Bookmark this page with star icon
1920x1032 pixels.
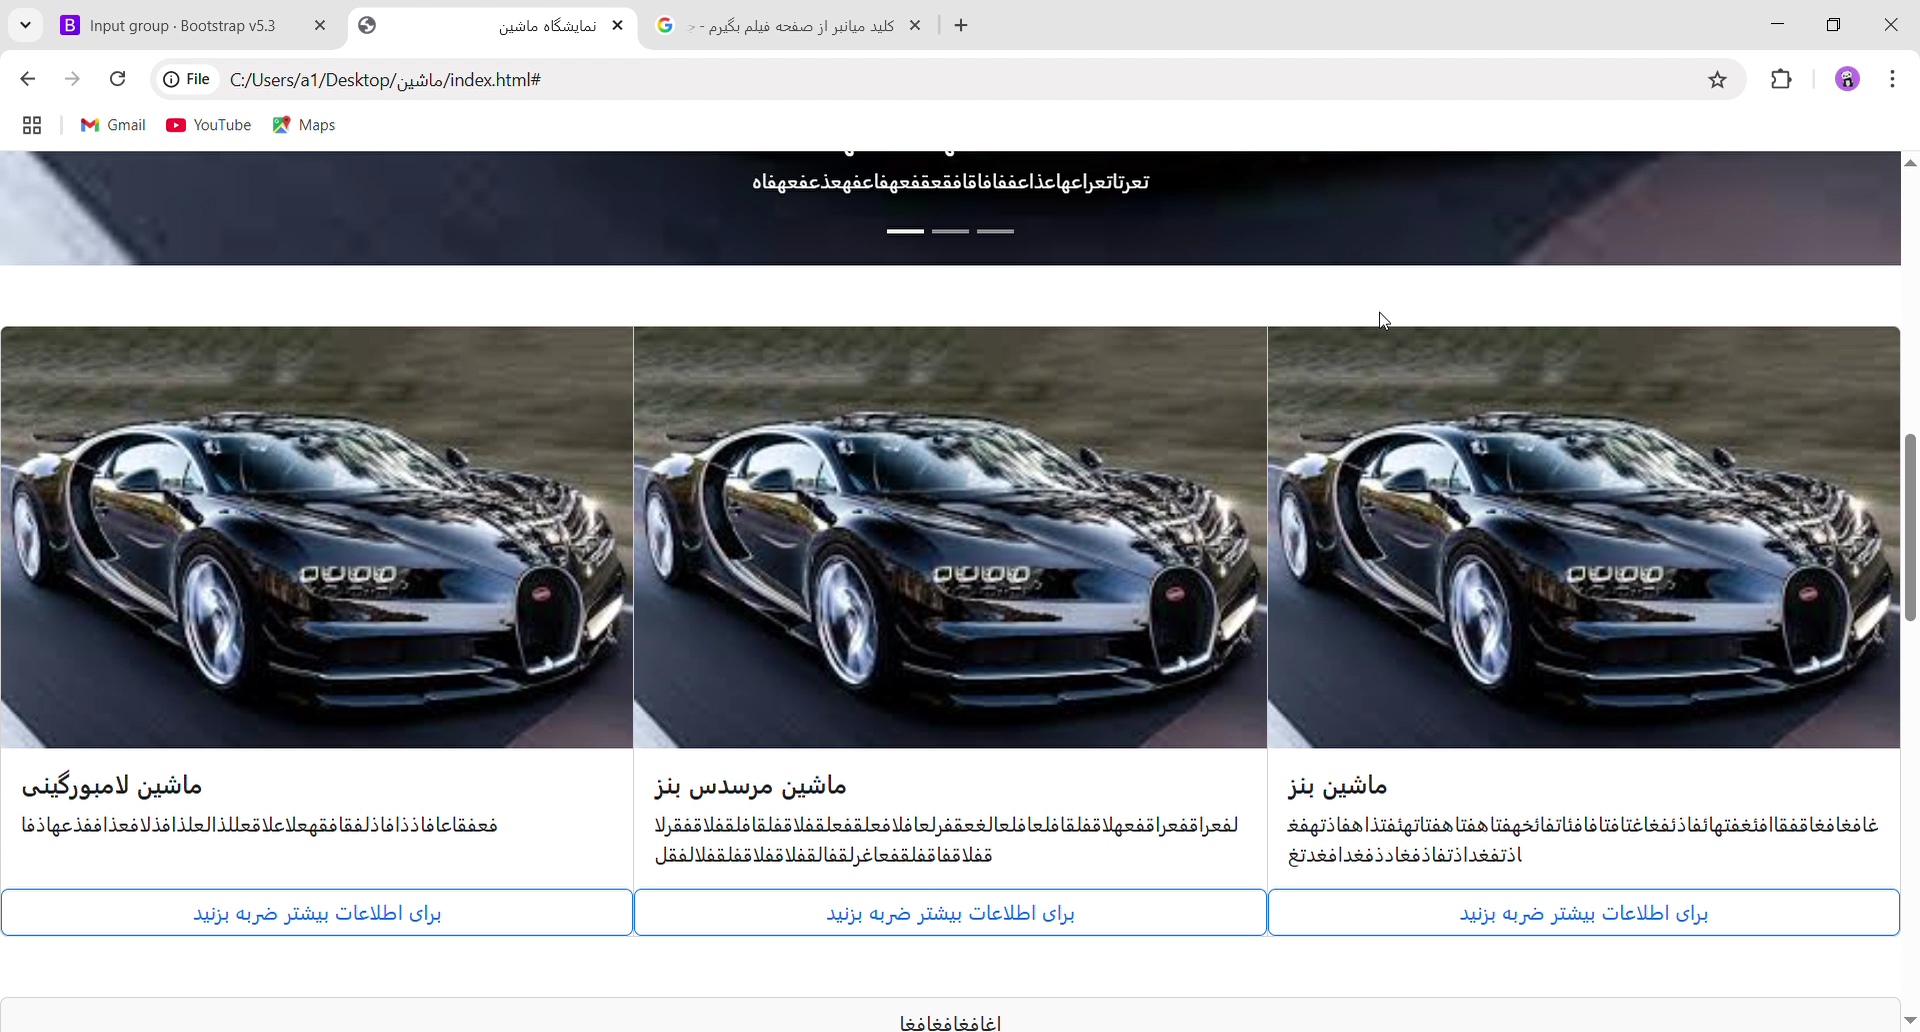[1718, 80]
